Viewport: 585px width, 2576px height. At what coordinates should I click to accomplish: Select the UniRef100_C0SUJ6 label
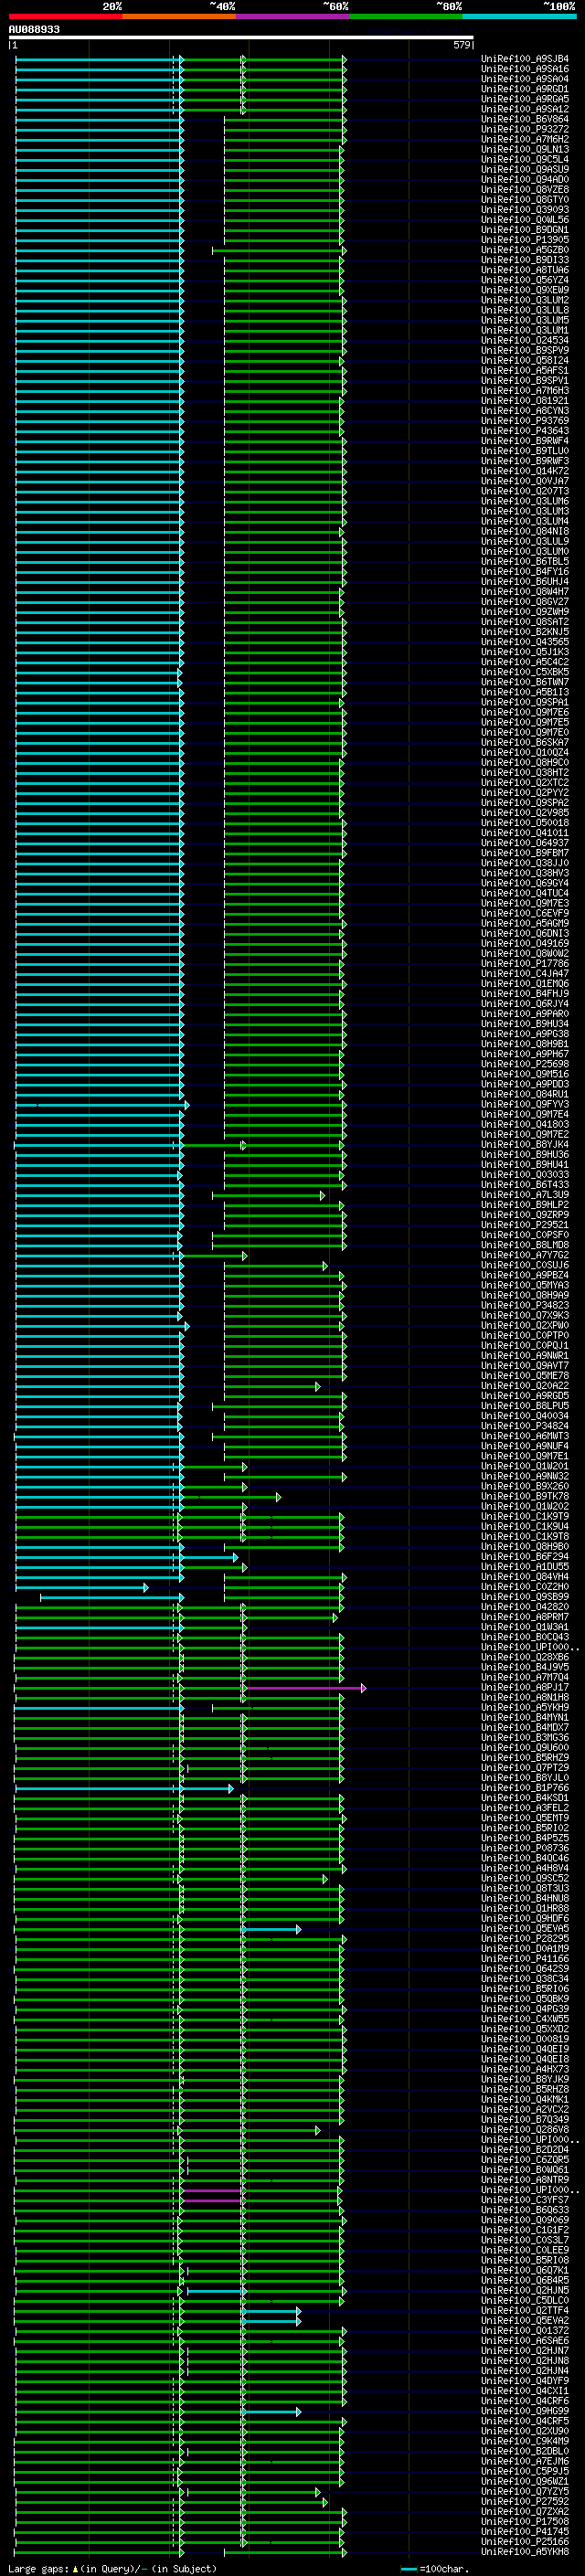coord(525,1265)
